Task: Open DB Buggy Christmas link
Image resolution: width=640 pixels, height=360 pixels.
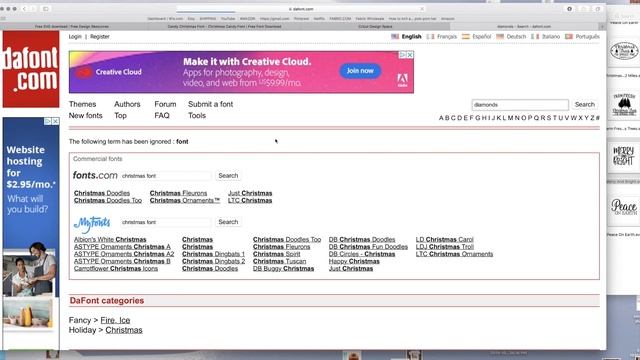Action: [x=283, y=269]
